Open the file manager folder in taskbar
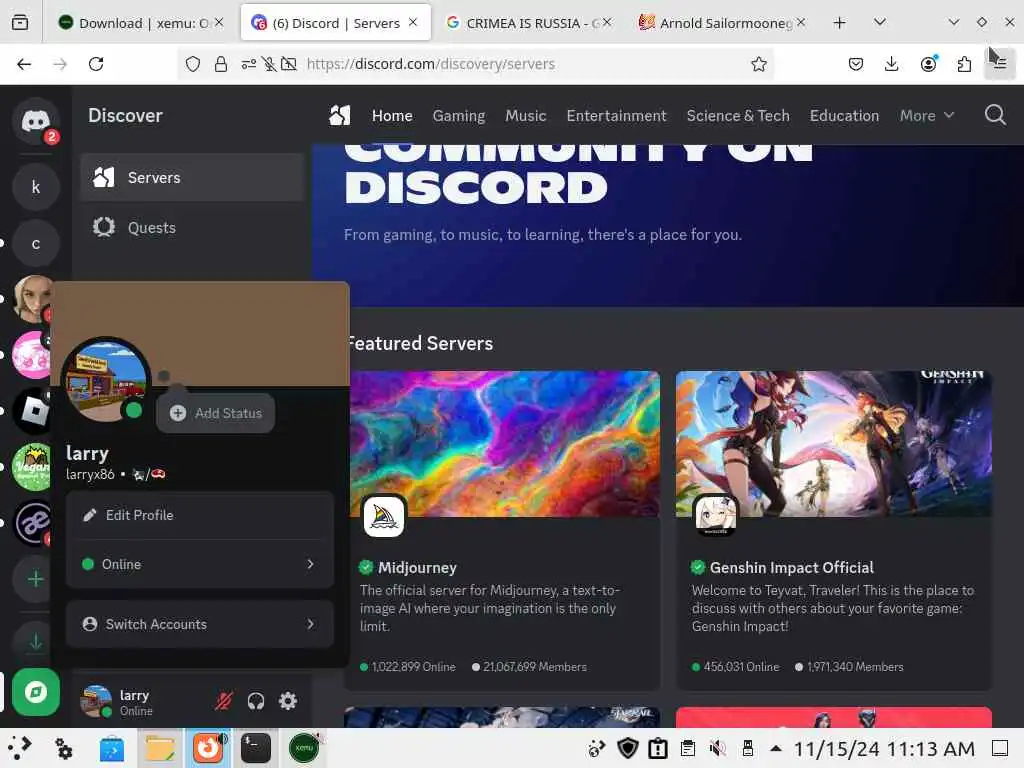 click(159, 748)
